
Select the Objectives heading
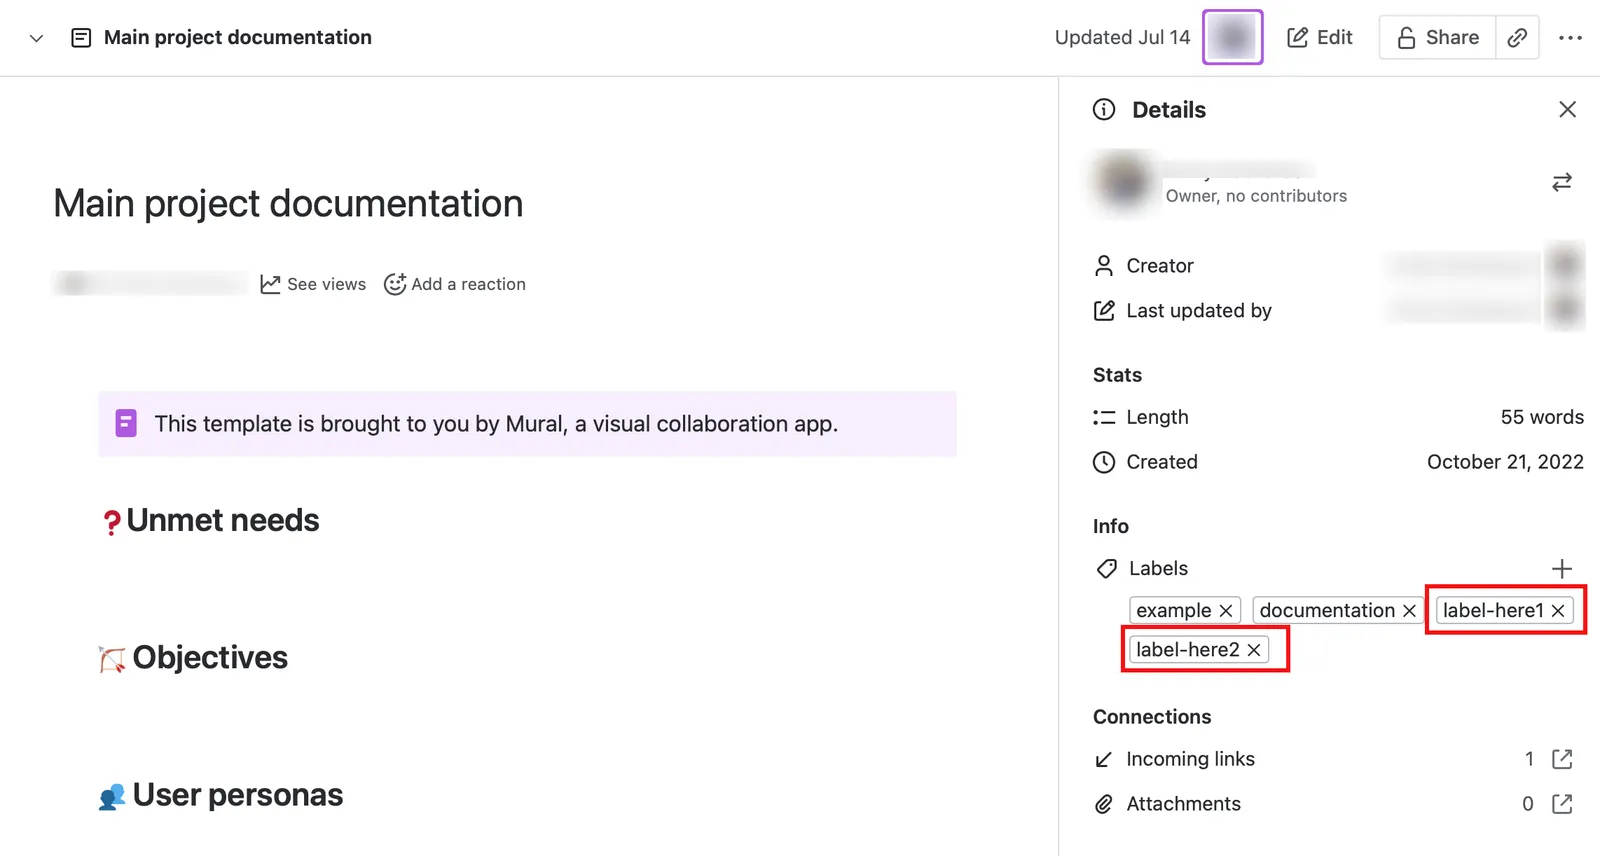[x=210, y=657]
